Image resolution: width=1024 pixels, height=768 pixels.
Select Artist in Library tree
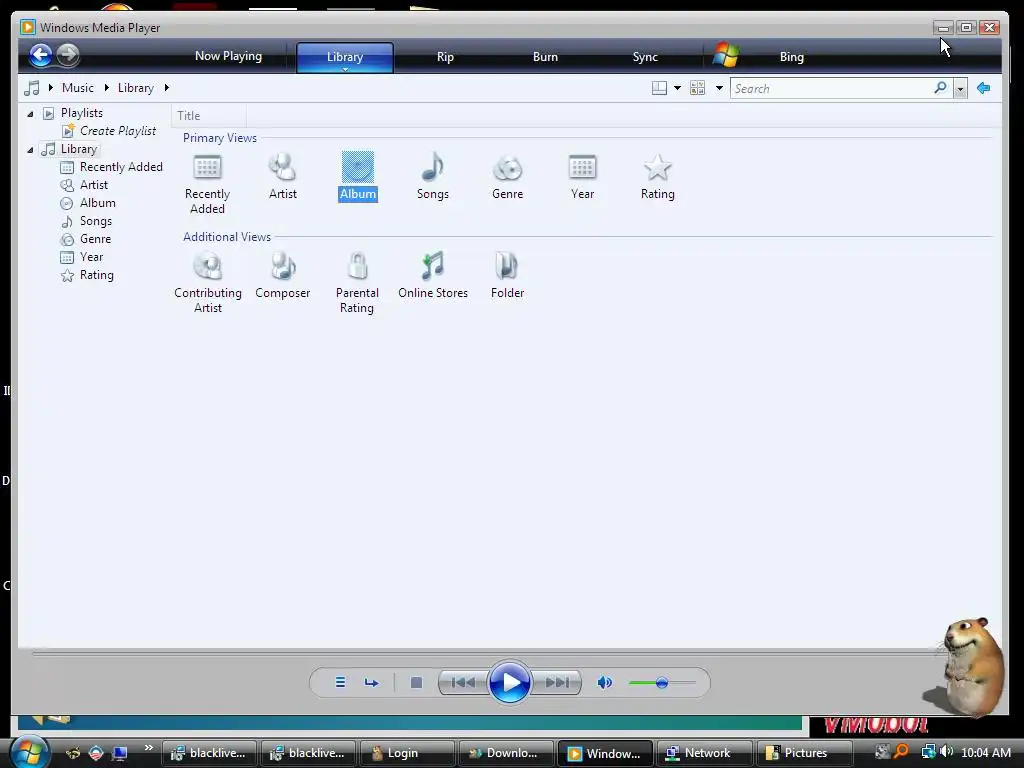[93, 185]
